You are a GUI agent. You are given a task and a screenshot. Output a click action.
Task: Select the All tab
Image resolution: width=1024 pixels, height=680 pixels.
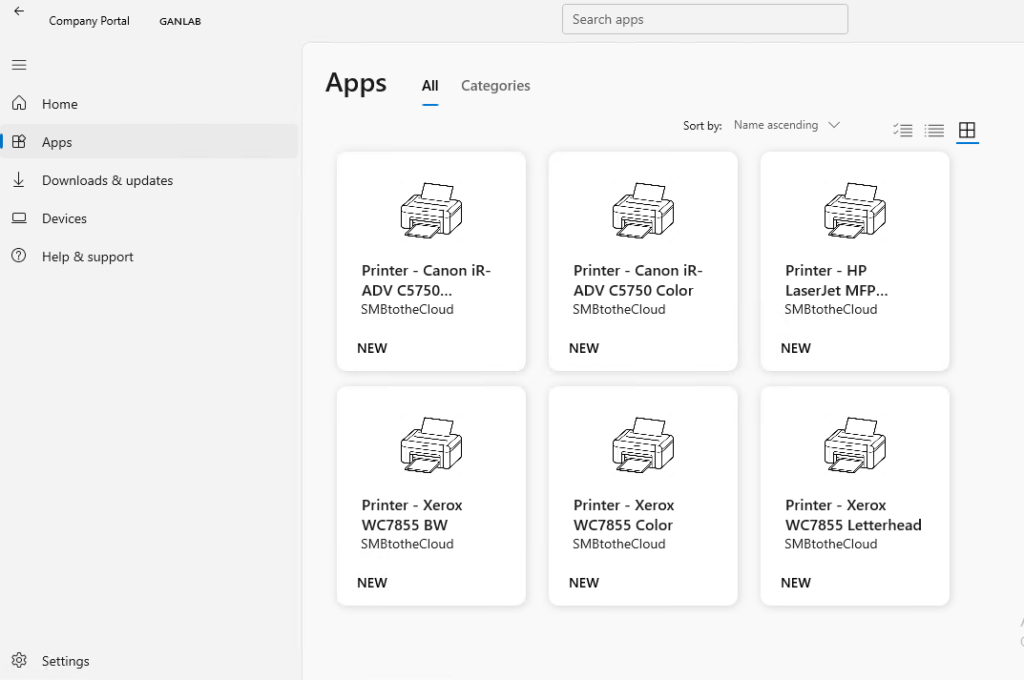coord(430,86)
